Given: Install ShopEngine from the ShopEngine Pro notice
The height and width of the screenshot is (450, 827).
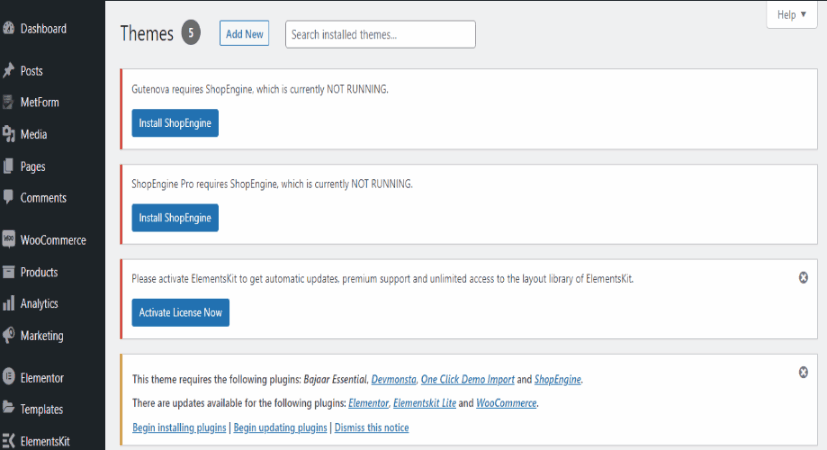Looking at the screenshot, I should (175, 218).
